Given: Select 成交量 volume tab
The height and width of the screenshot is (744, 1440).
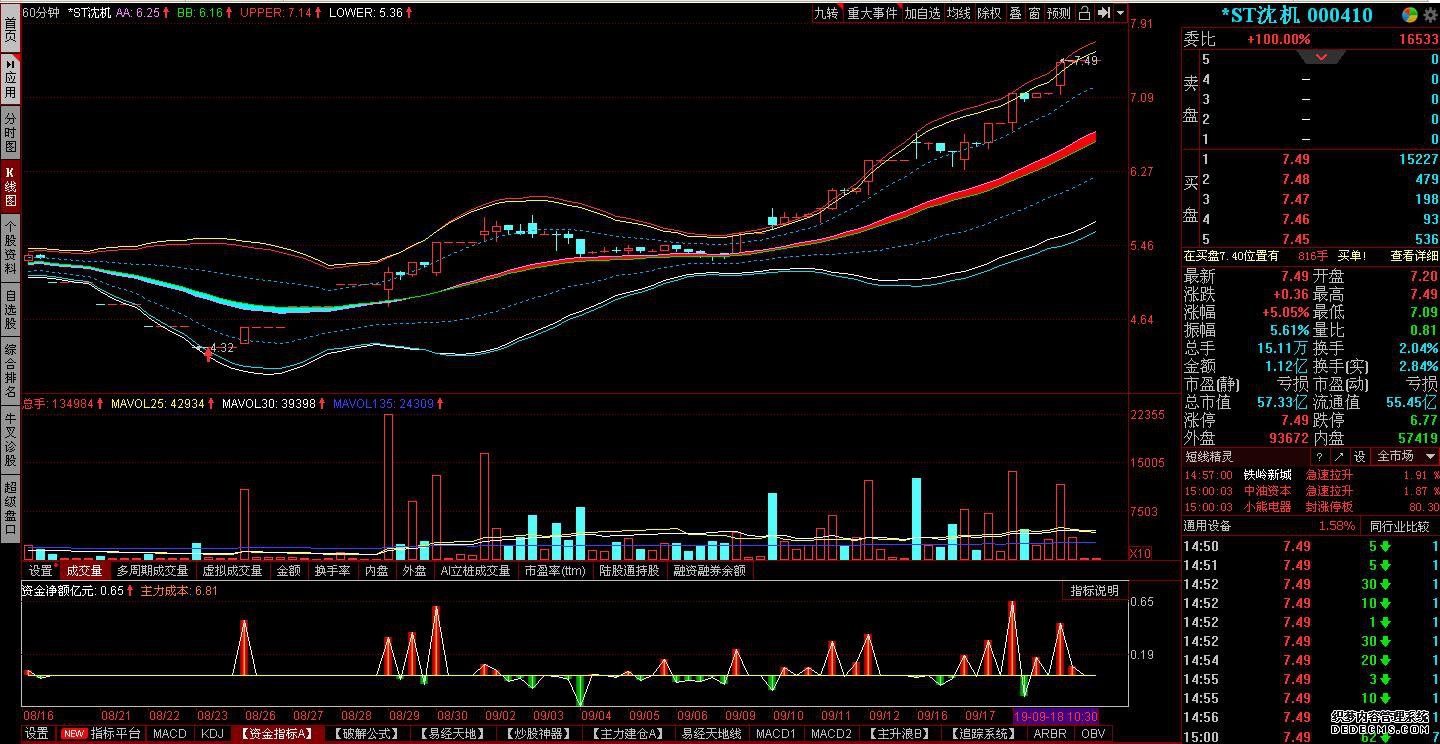Looking at the screenshot, I should (84, 571).
